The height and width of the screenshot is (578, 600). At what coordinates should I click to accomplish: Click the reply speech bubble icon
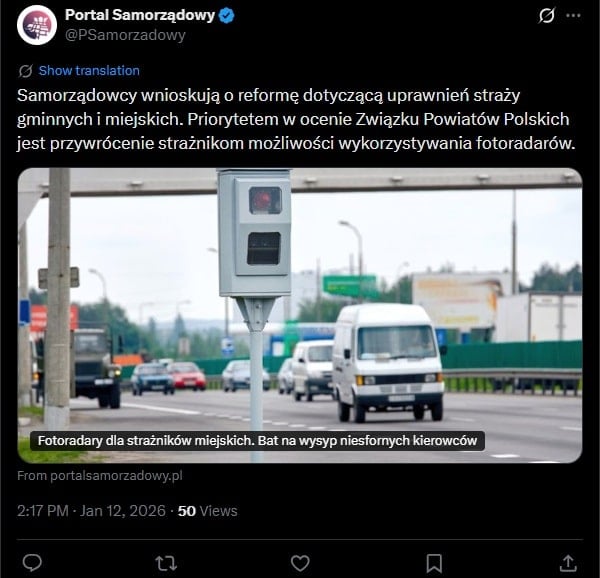[x=32, y=563]
